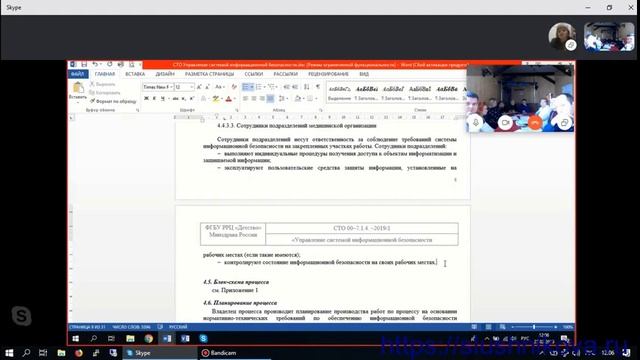
Task: Click Align Left paragraph icon
Action: click(245, 98)
